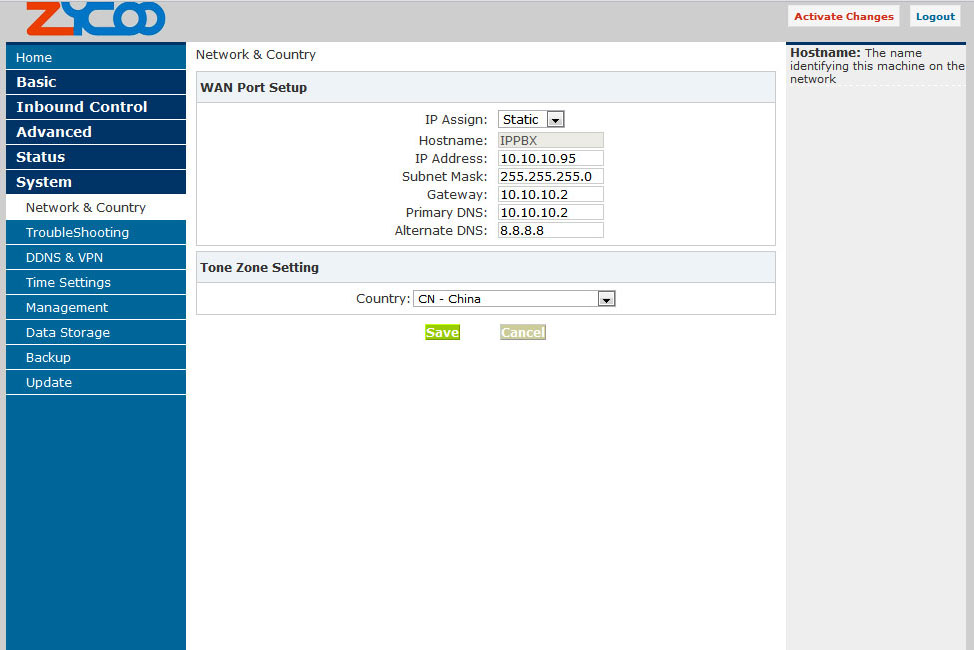The image size is (974, 650).
Task: Click the IP Address input field
Action: pos(550,159)
